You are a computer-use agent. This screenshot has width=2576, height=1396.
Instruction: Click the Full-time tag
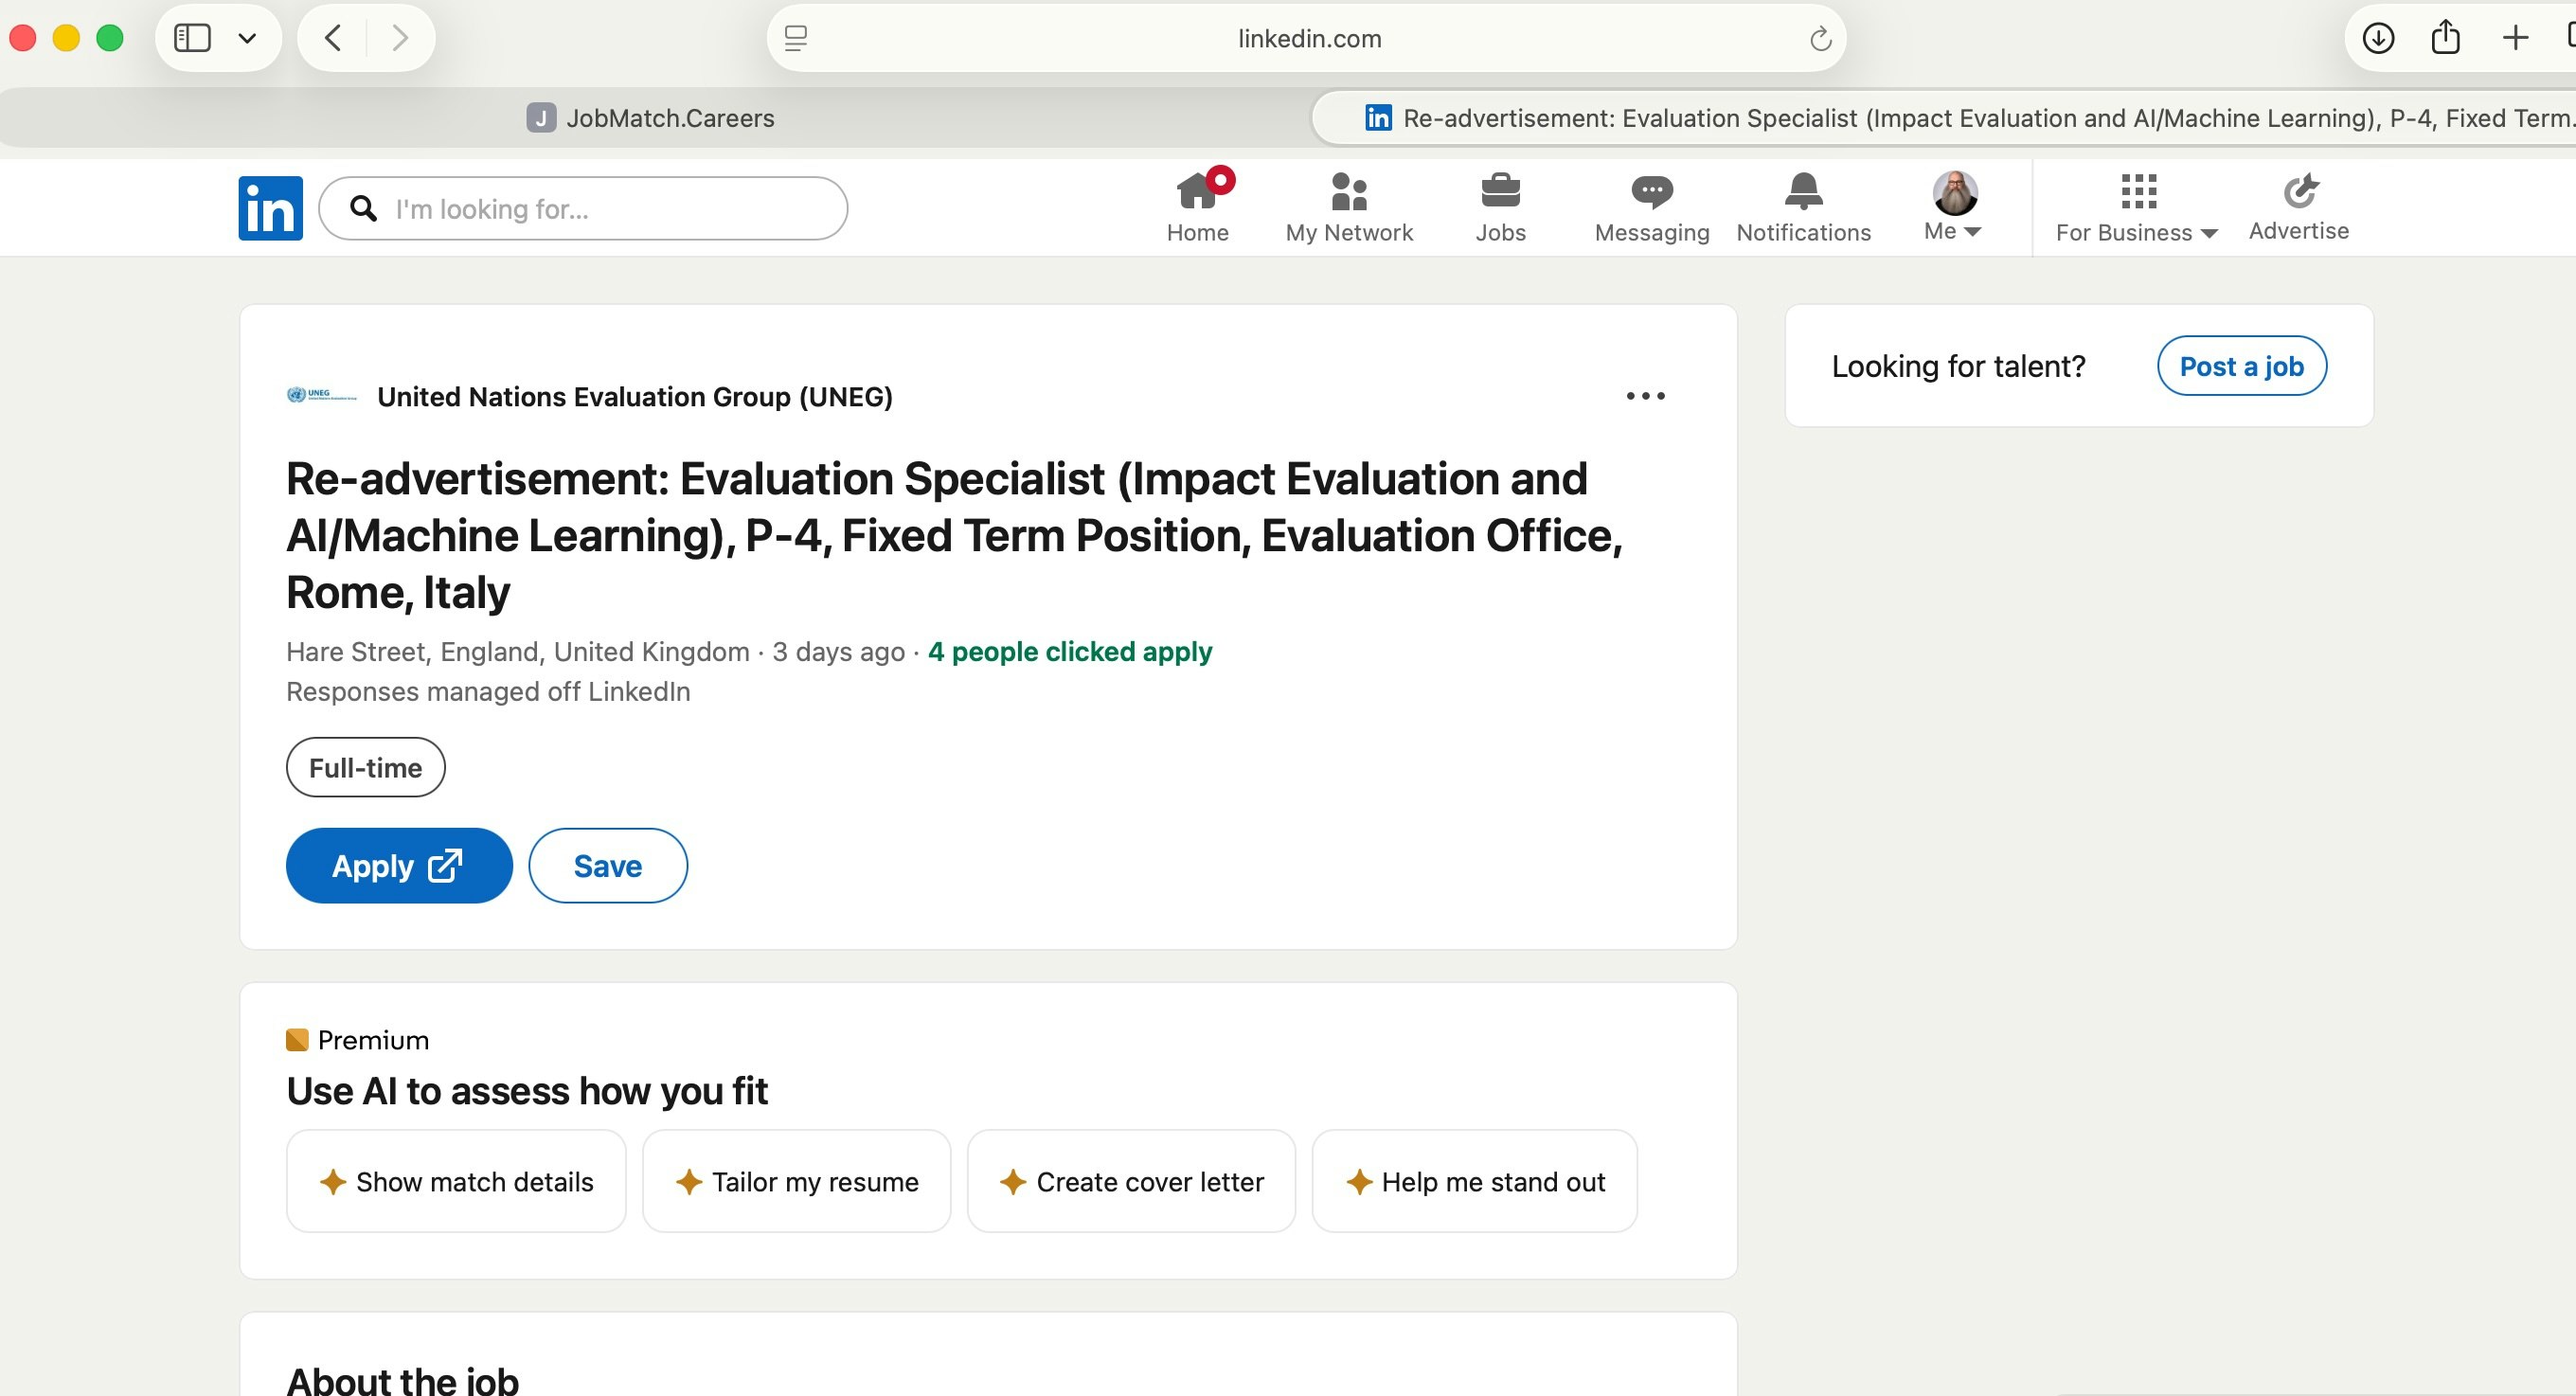click(365, 767)
